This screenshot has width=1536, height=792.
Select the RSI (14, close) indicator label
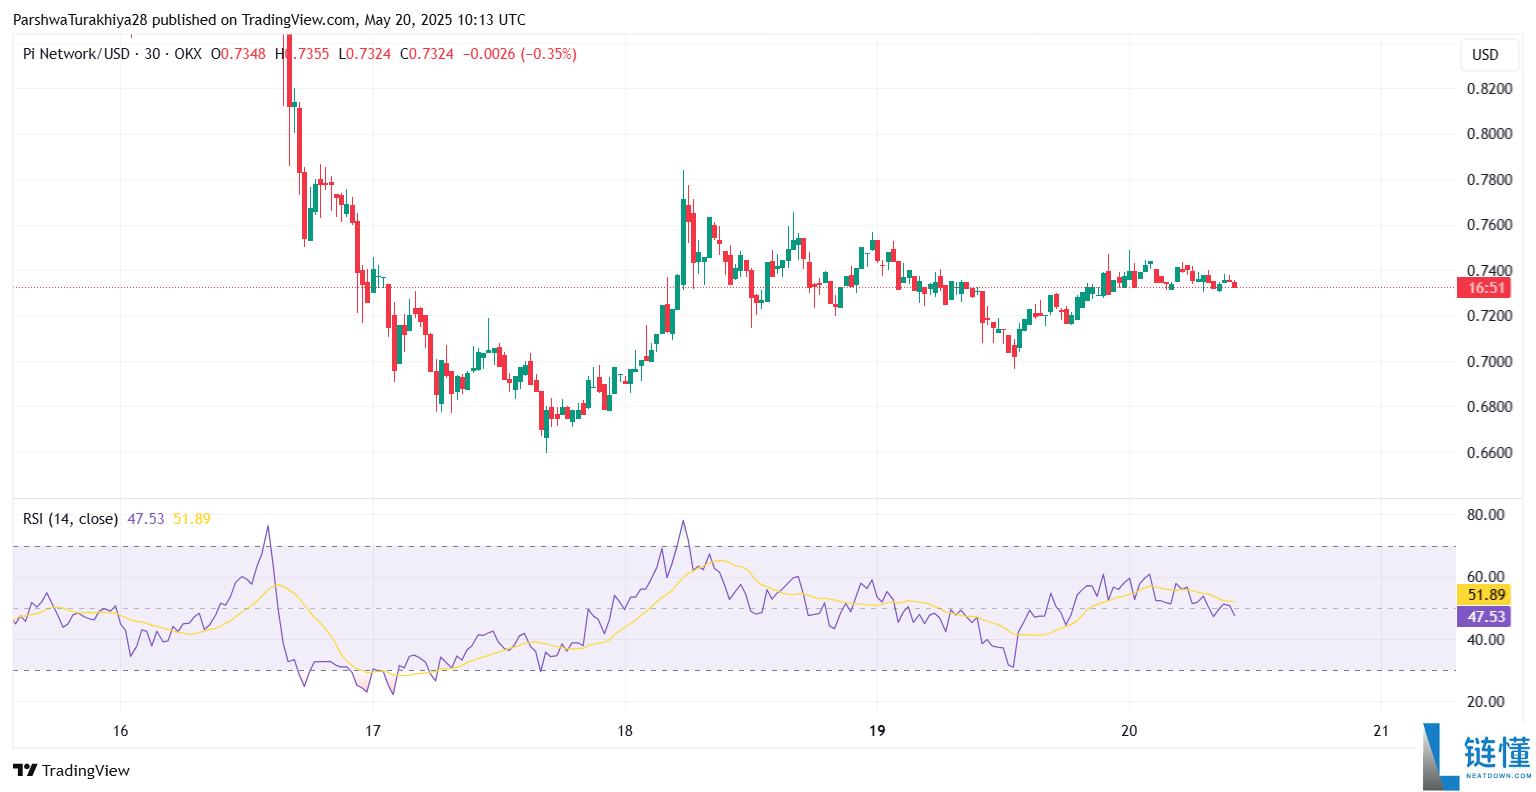pos(70,519)
